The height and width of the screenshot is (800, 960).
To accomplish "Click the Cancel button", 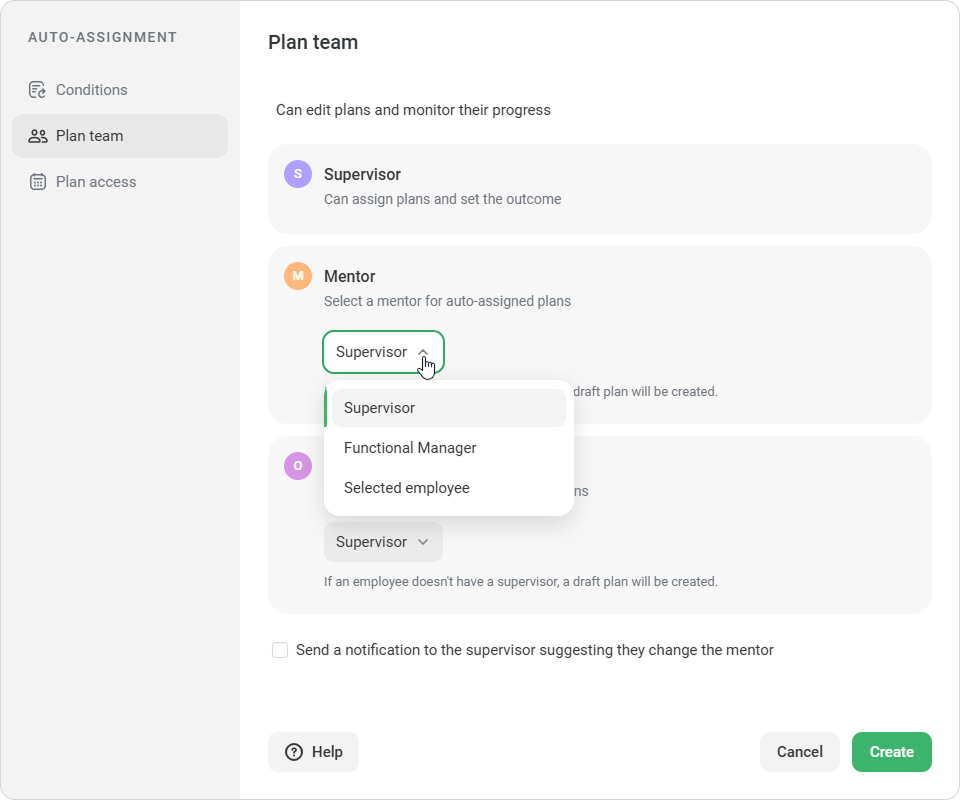I will pyautogui.click(x=800, y=752).
